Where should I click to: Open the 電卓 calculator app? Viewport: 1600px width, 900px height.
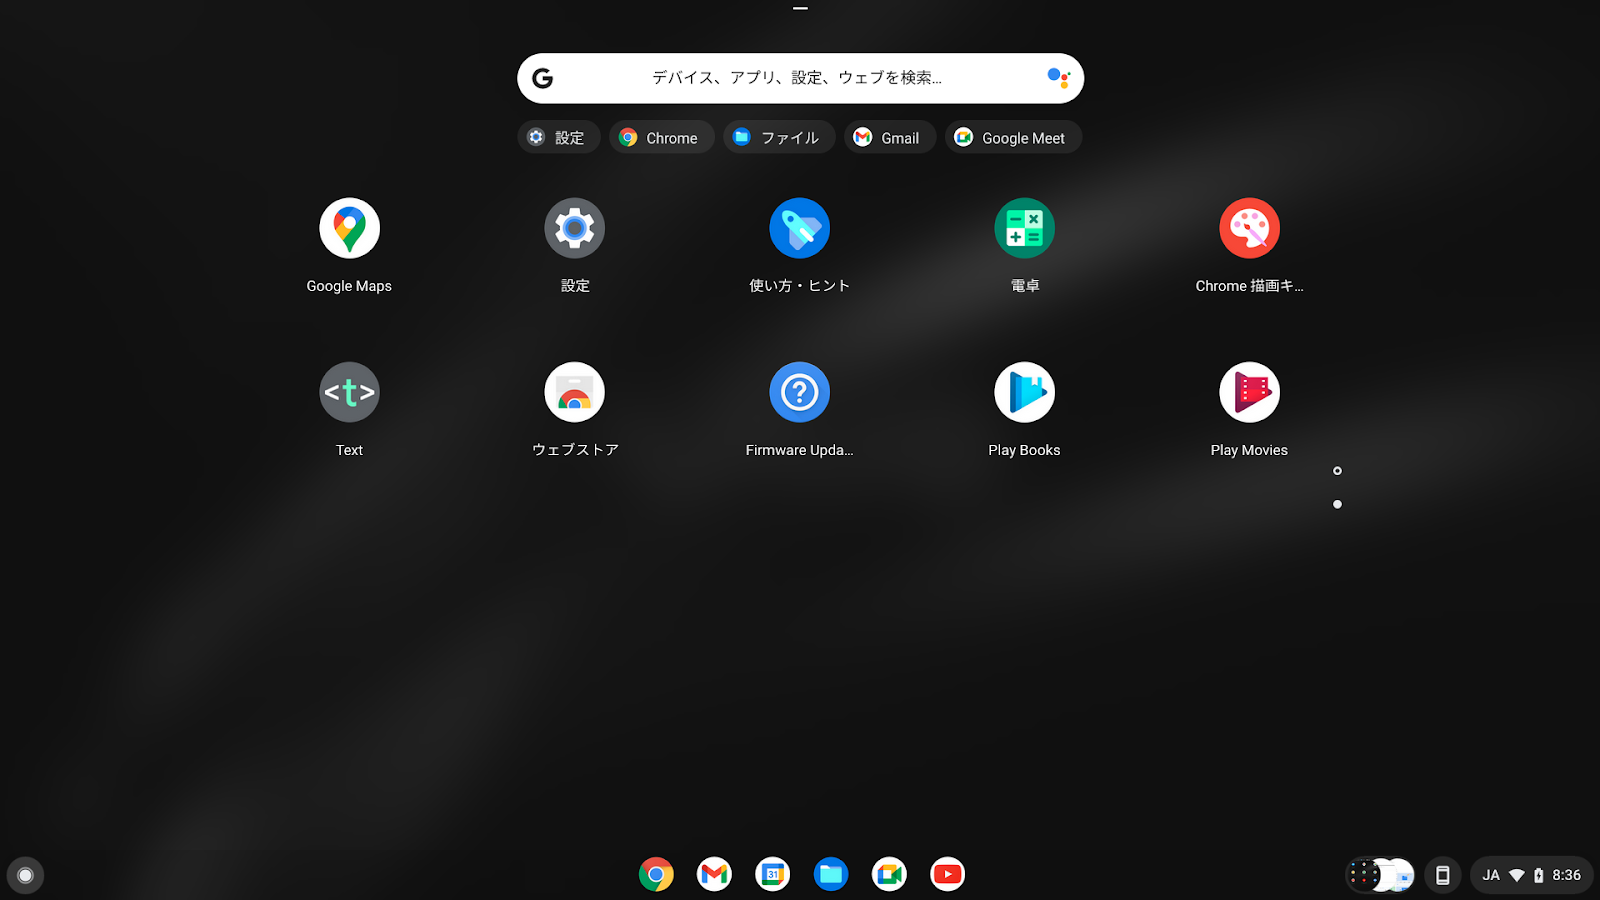tap(1024, 228)
